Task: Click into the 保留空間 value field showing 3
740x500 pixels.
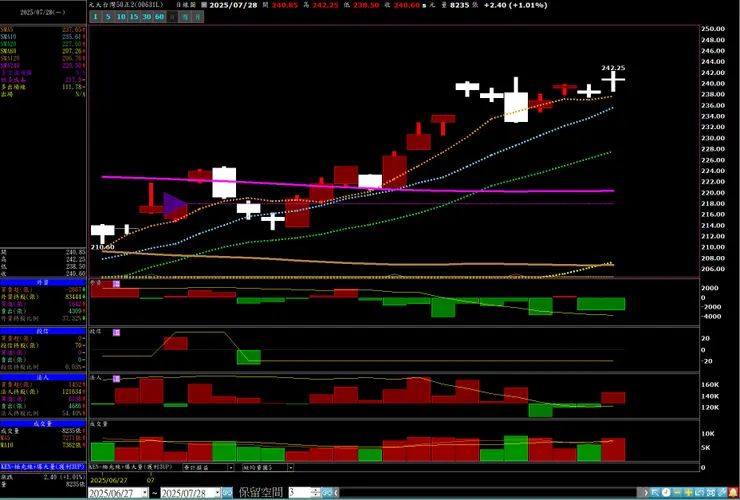Action: tap(300, 493)
